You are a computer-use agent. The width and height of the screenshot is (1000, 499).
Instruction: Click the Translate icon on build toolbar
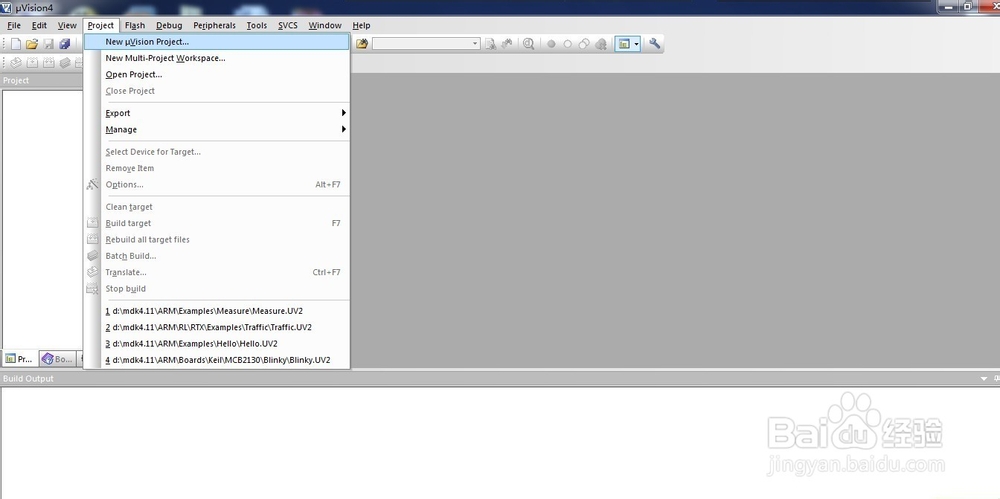point(16,63)
